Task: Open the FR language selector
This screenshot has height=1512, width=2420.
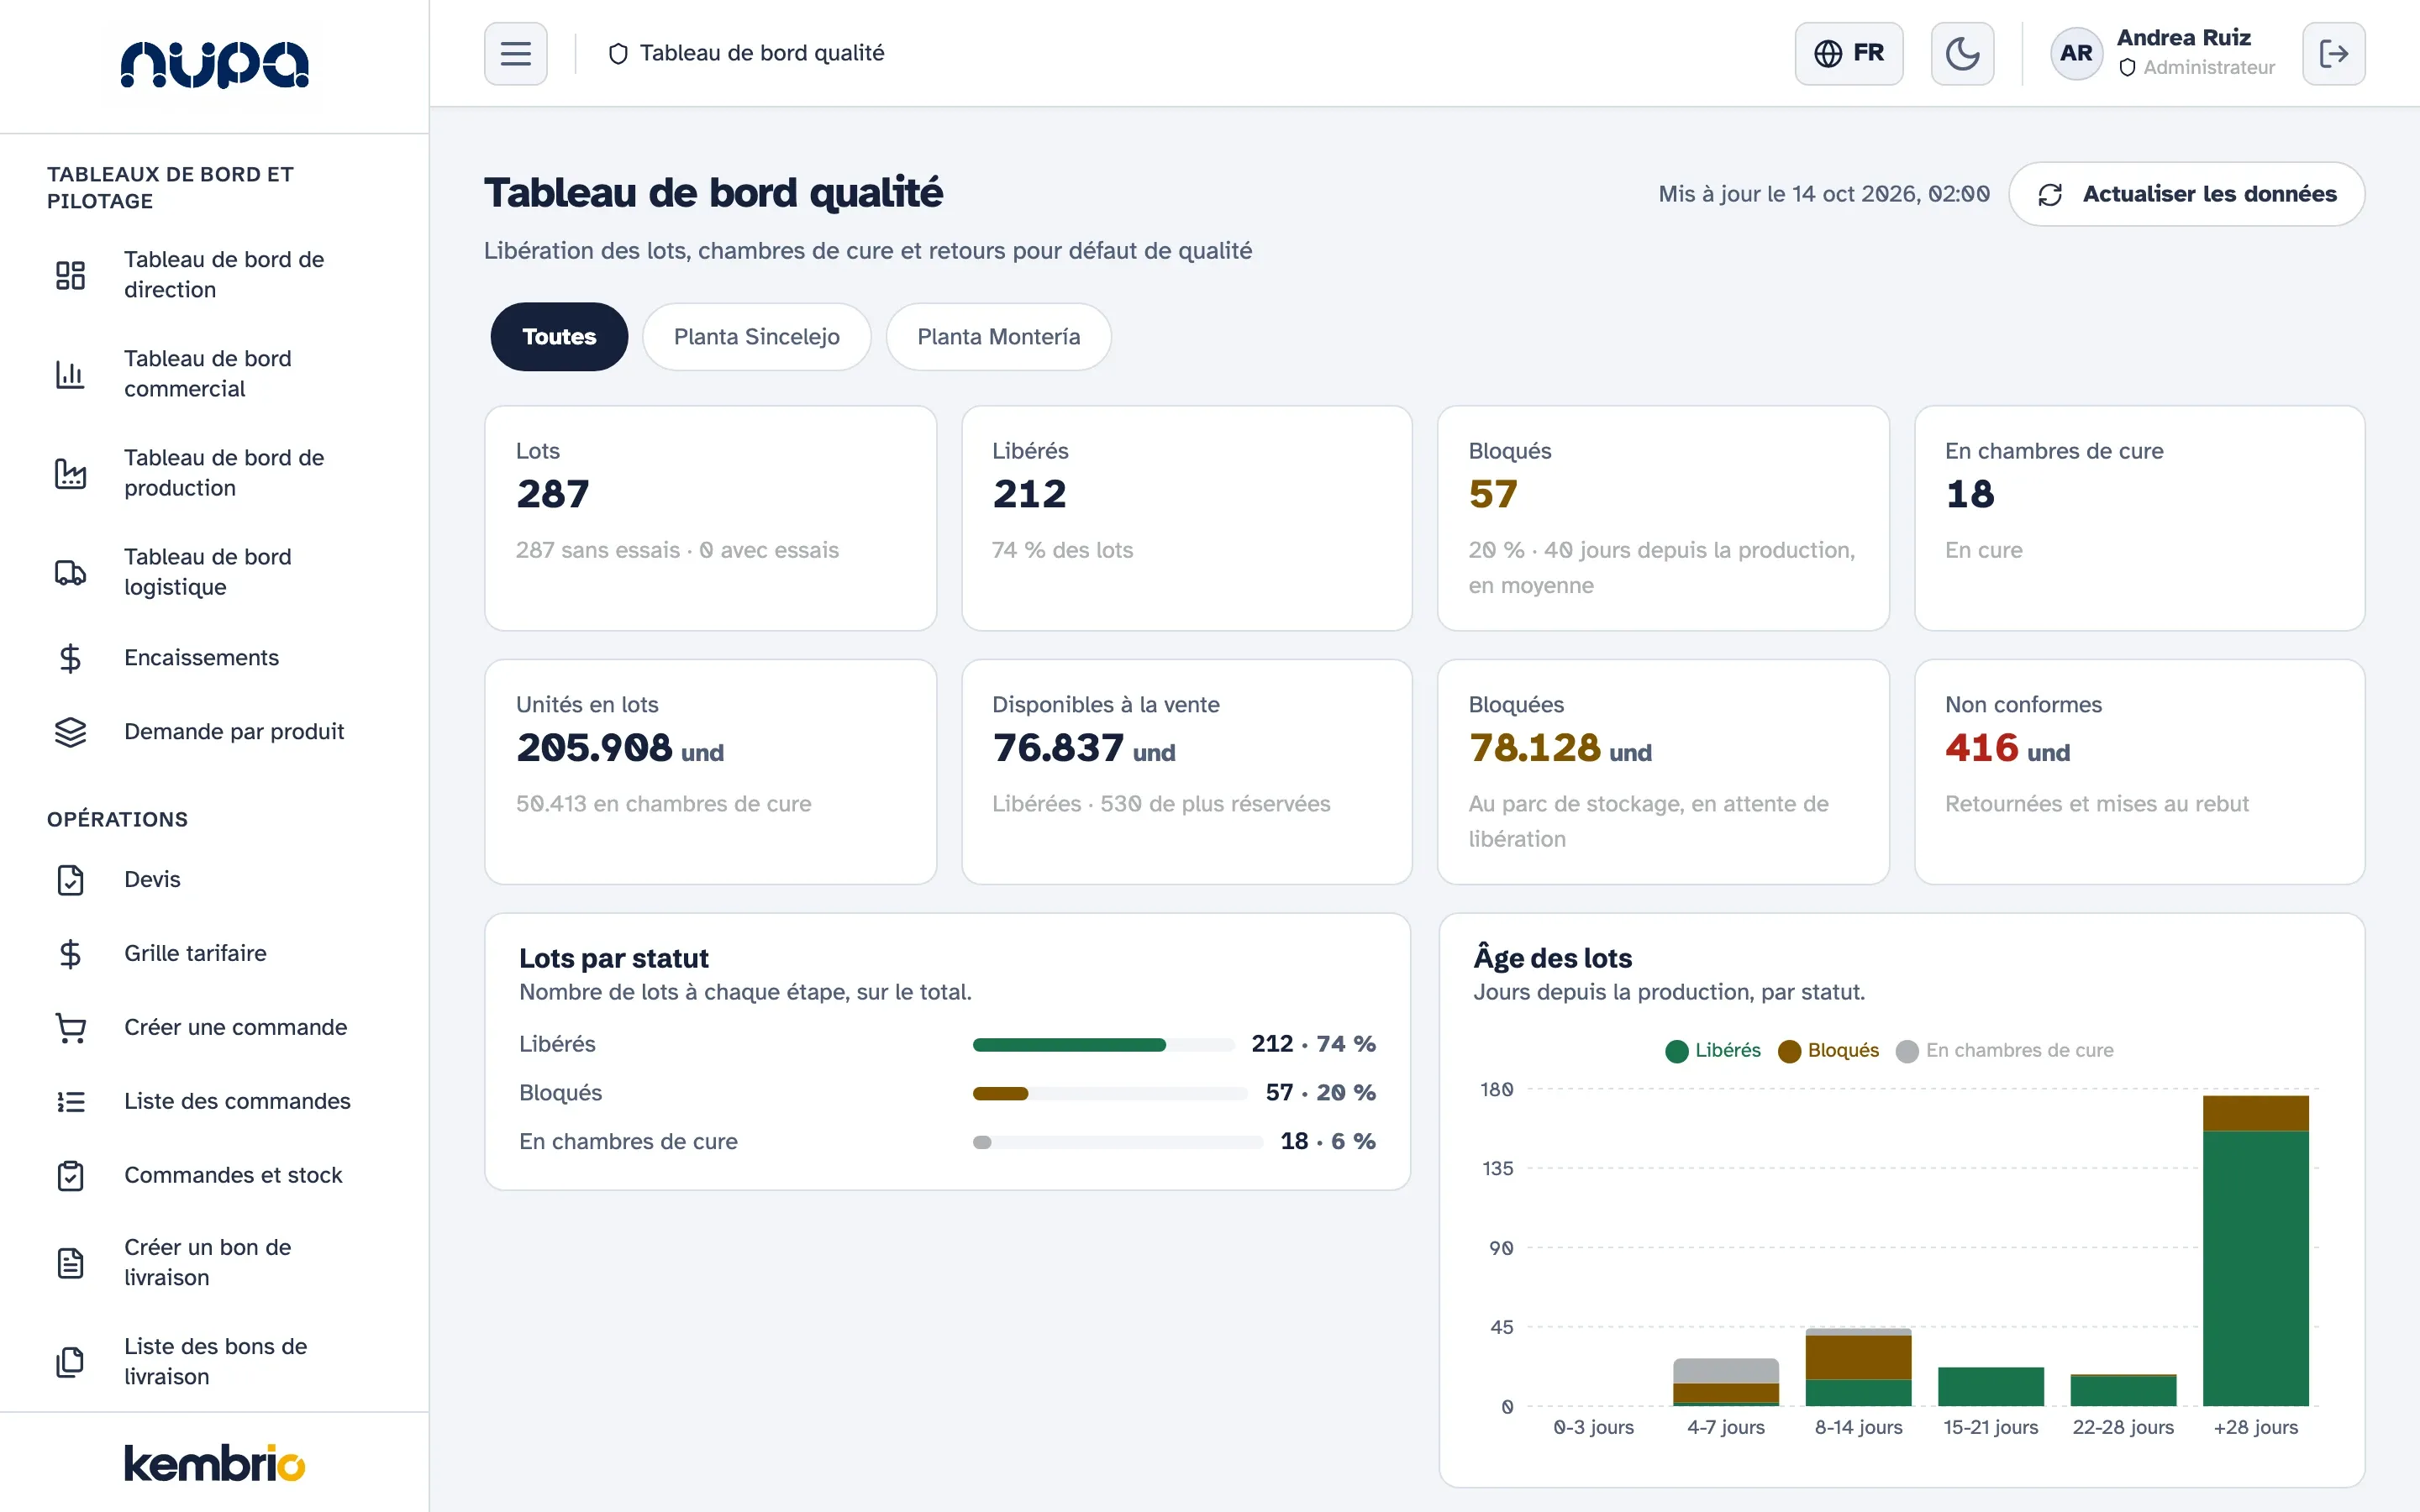Action: pyautogui.click(x=1848, y=53)
